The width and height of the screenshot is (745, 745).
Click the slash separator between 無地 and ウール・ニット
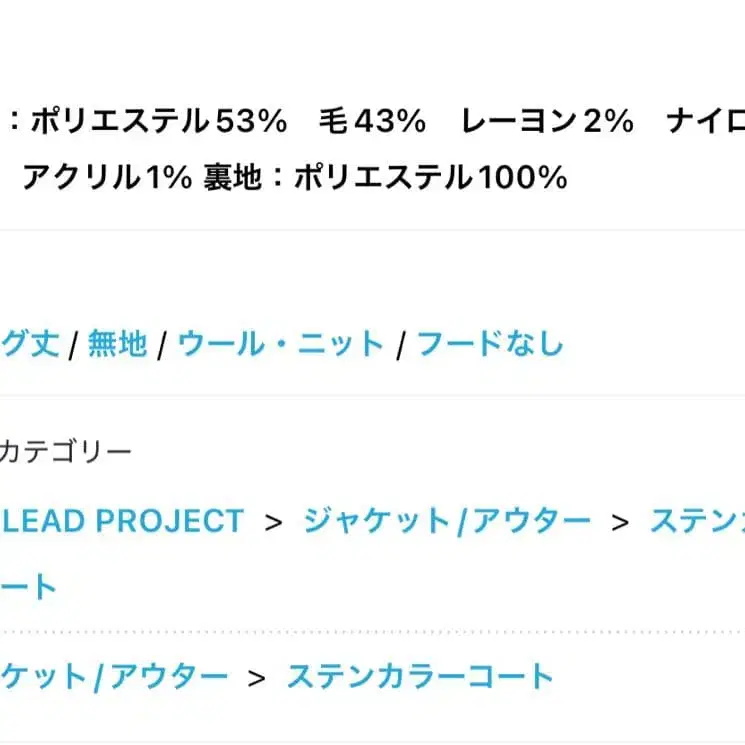(162, 346)
